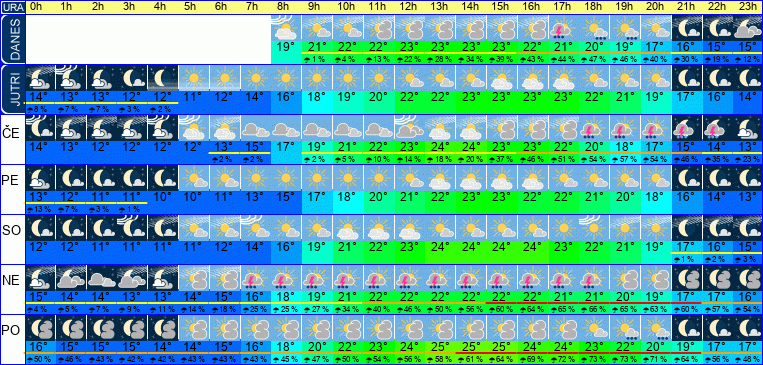
Task: Click the ČE 18h thunderstorm icon
Action: [x=594, y=128]
